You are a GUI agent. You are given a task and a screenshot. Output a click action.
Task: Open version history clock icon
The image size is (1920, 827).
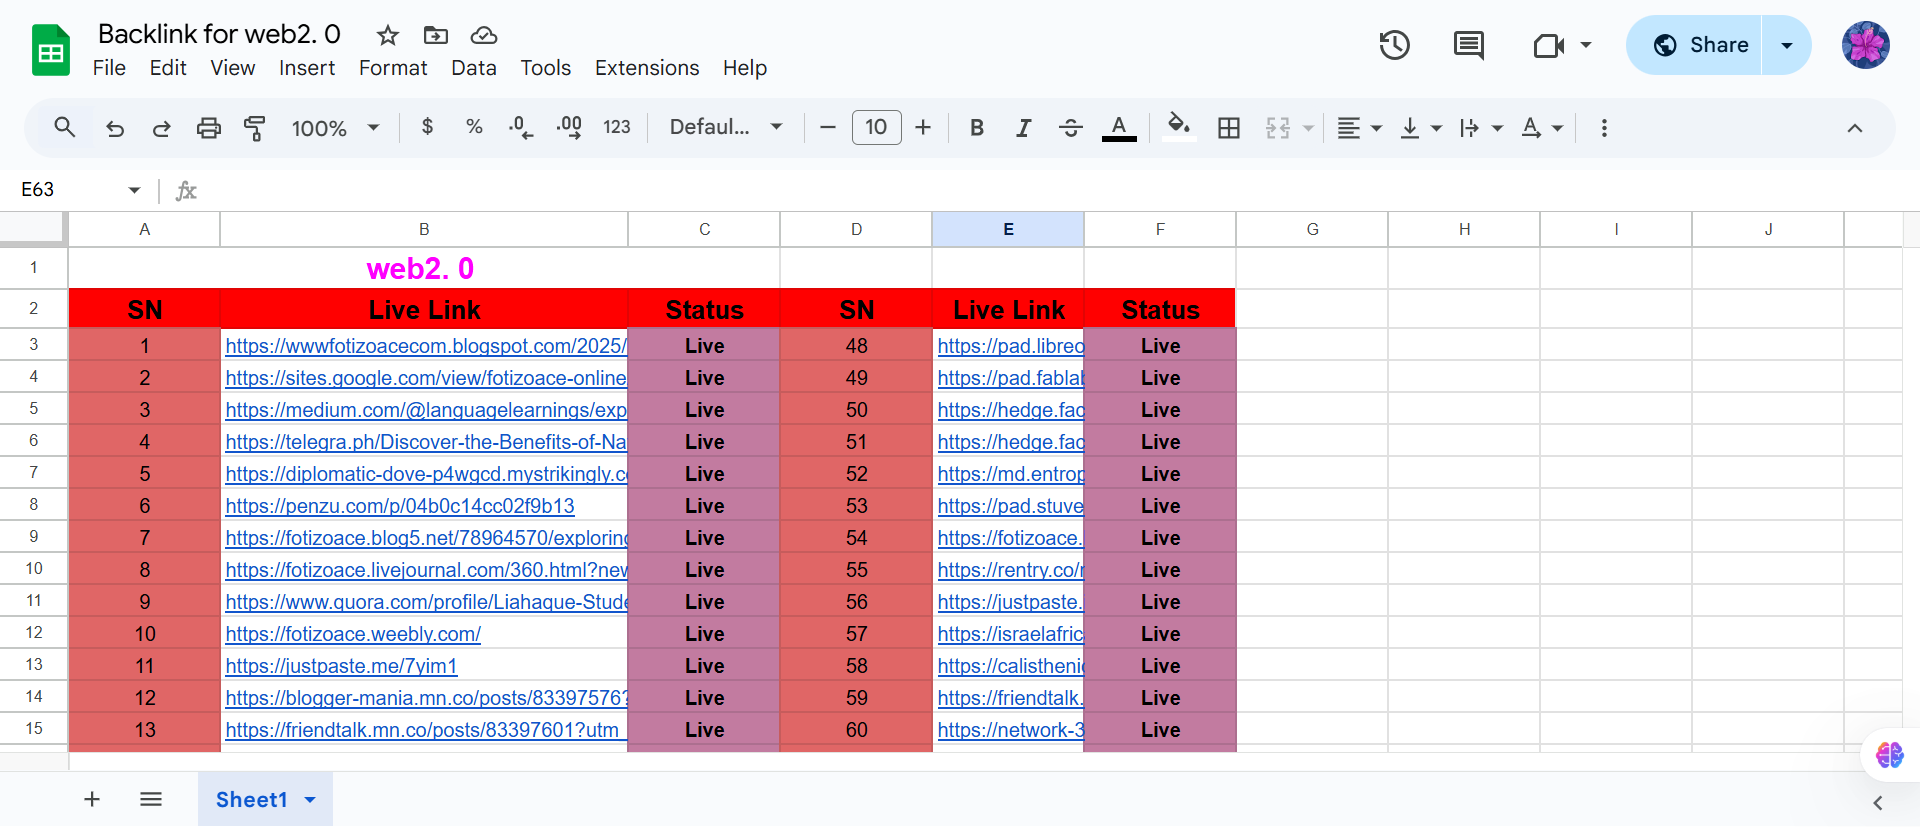[x=1394, y=45]
